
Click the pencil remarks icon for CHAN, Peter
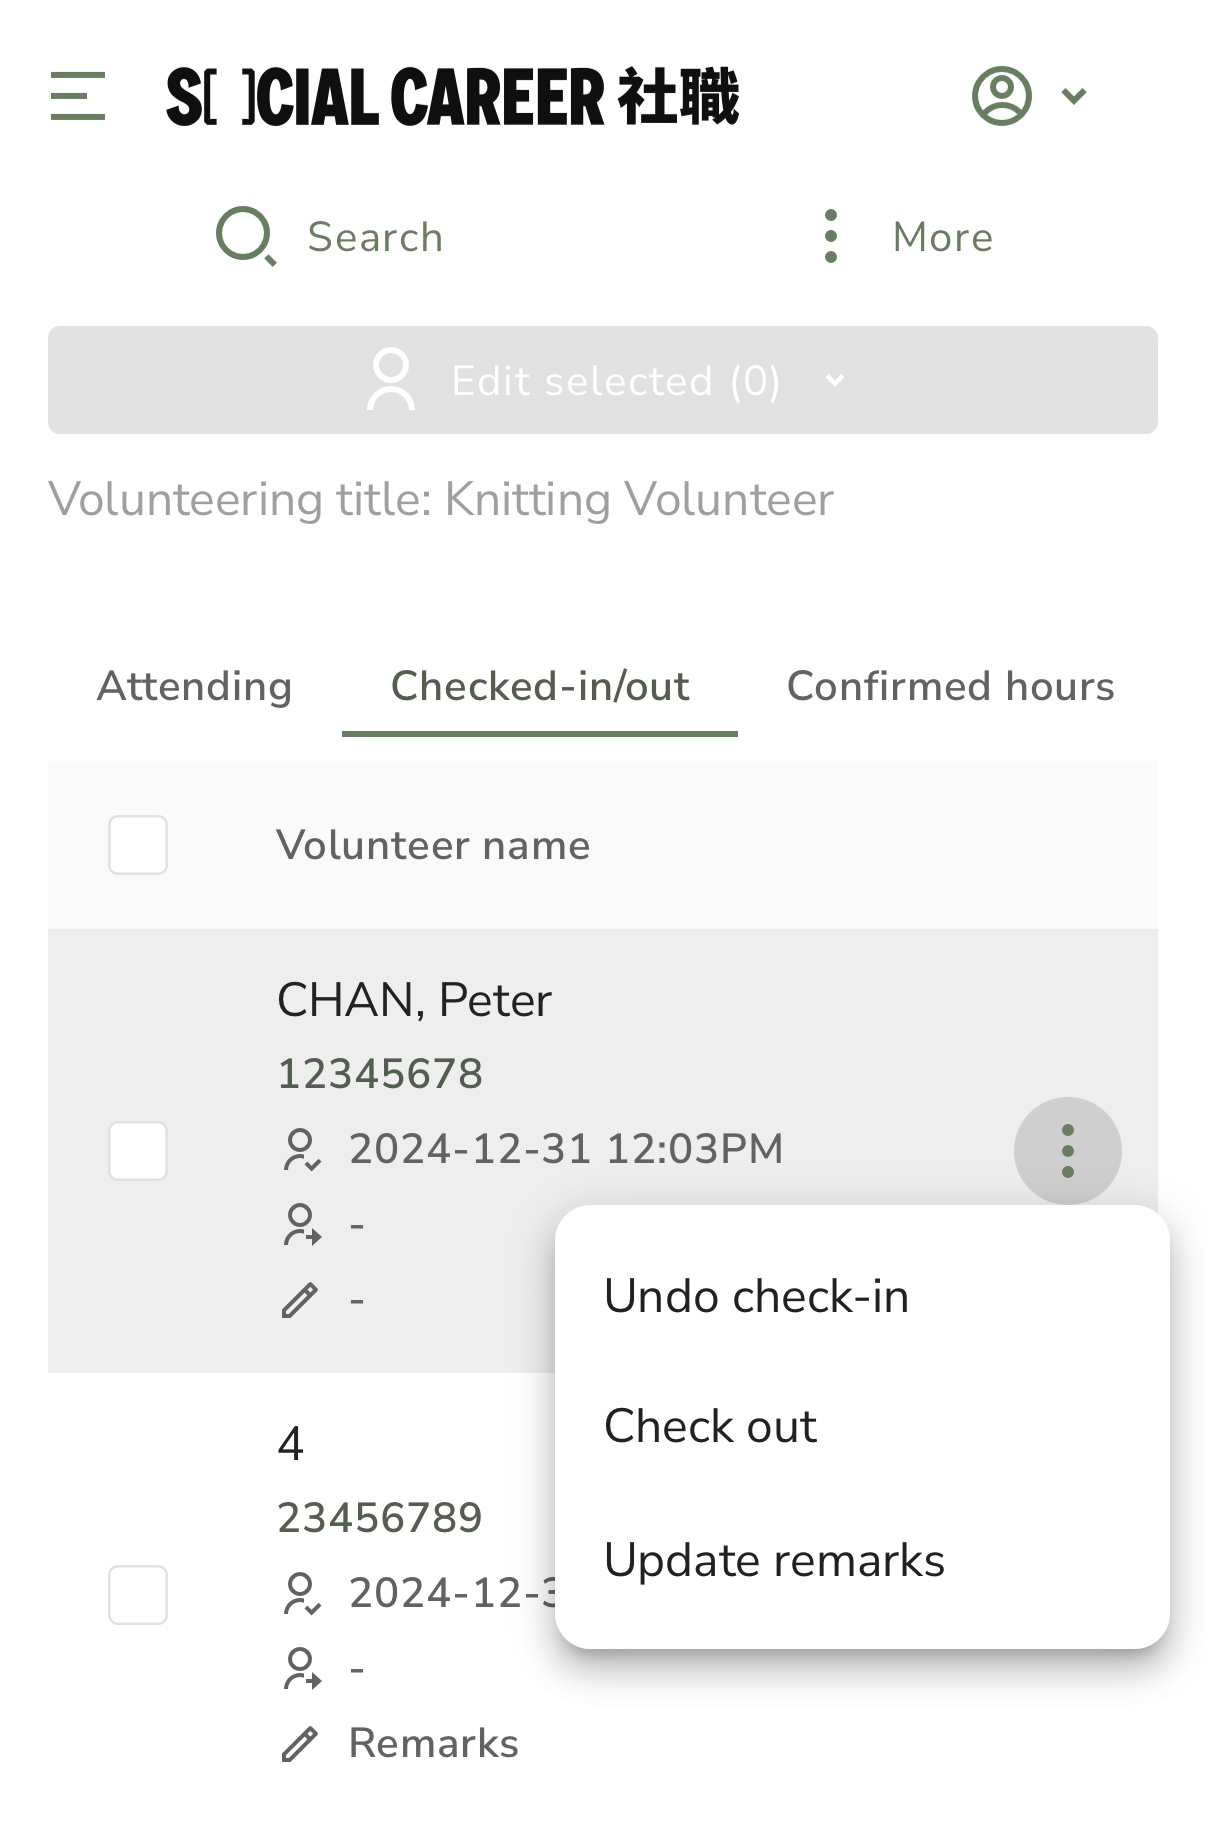coord(299,1300)
